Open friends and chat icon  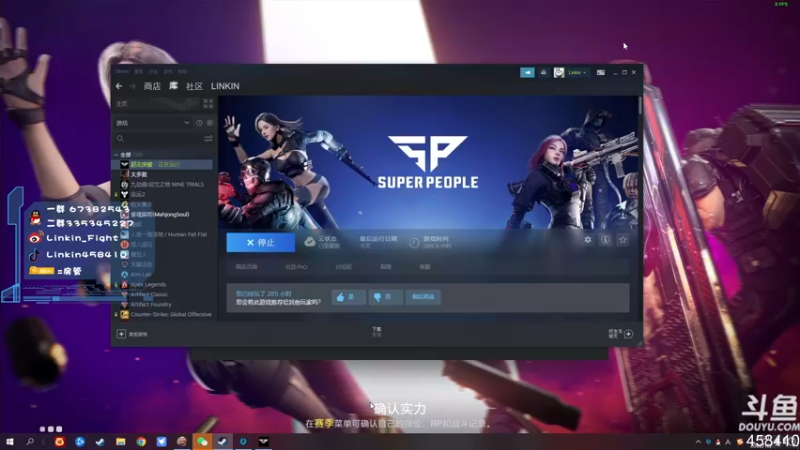pyautogui.click(x=629, y=334)
